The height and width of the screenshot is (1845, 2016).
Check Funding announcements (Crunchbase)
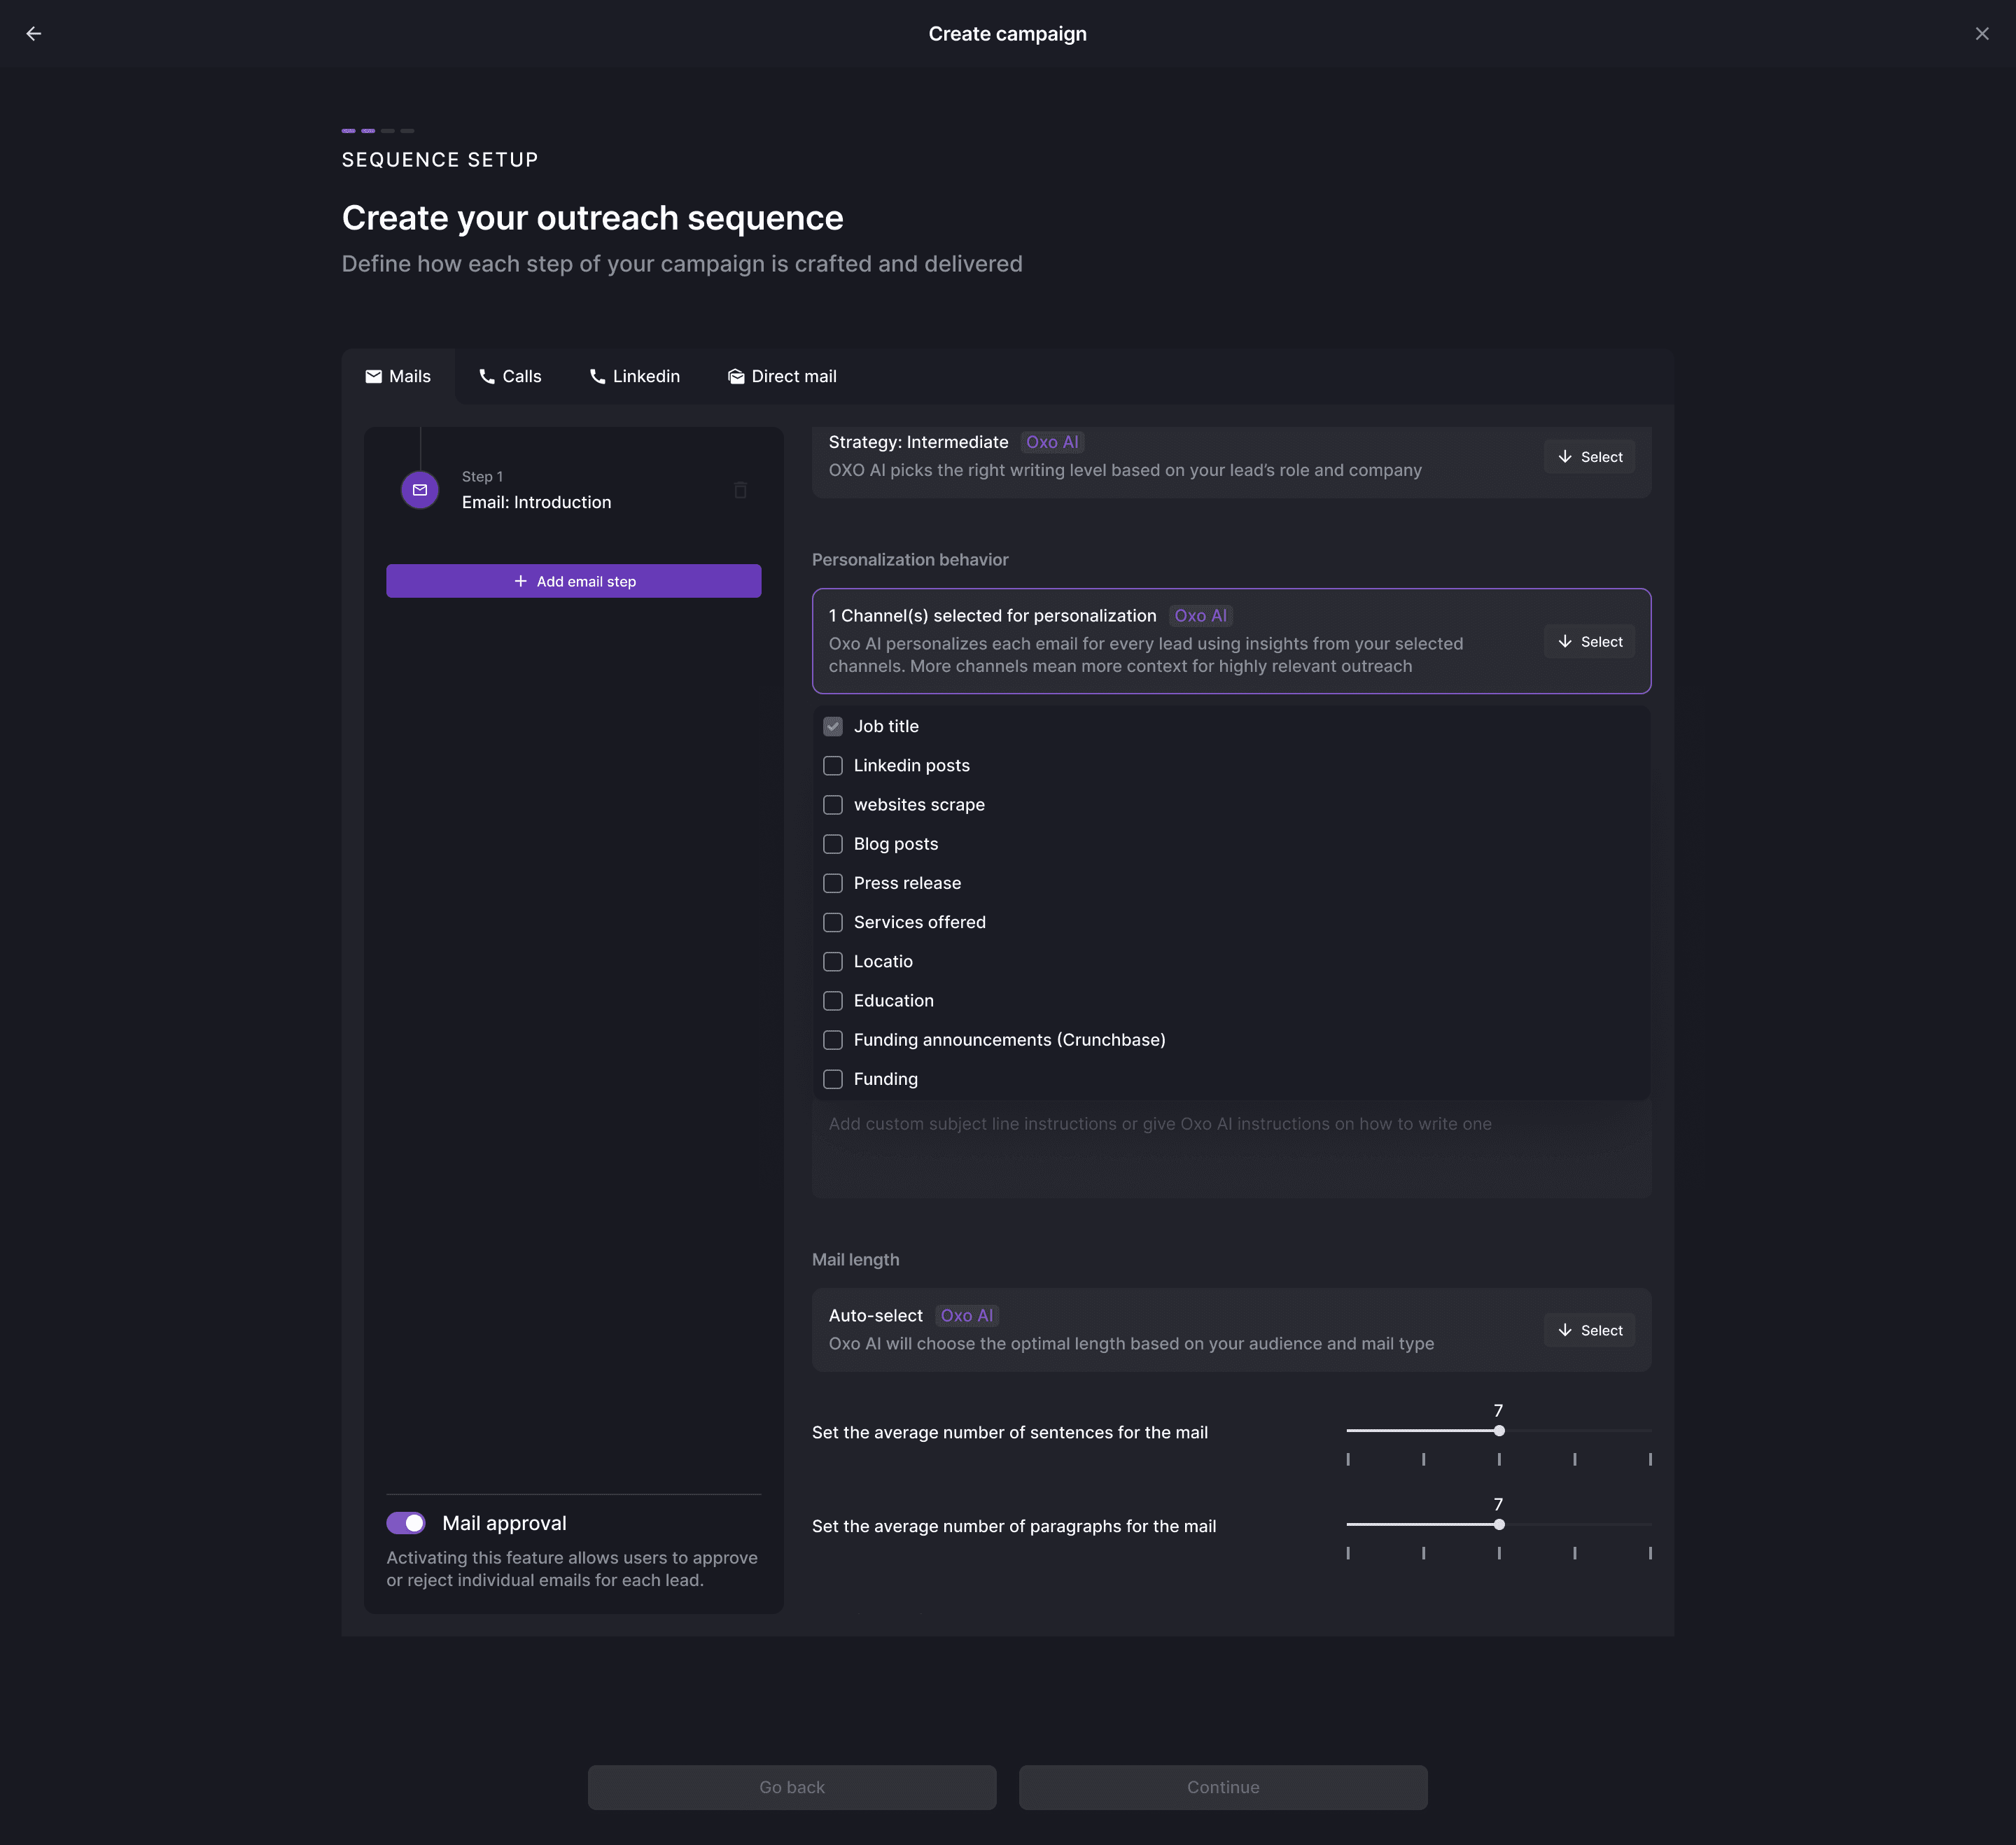point(833,1040)
